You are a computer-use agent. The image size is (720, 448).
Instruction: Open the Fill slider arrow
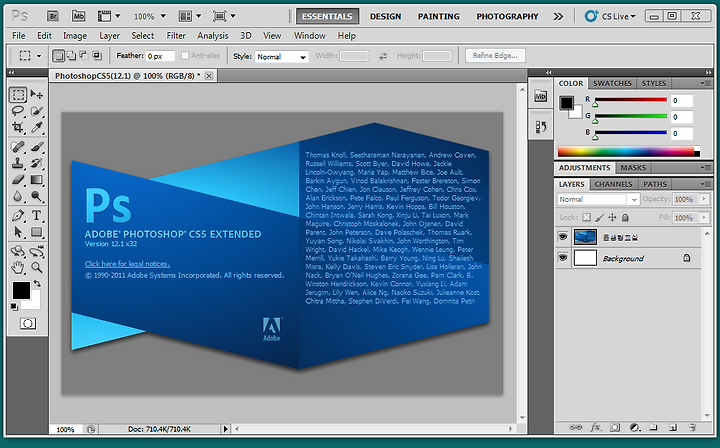[704, 218]
